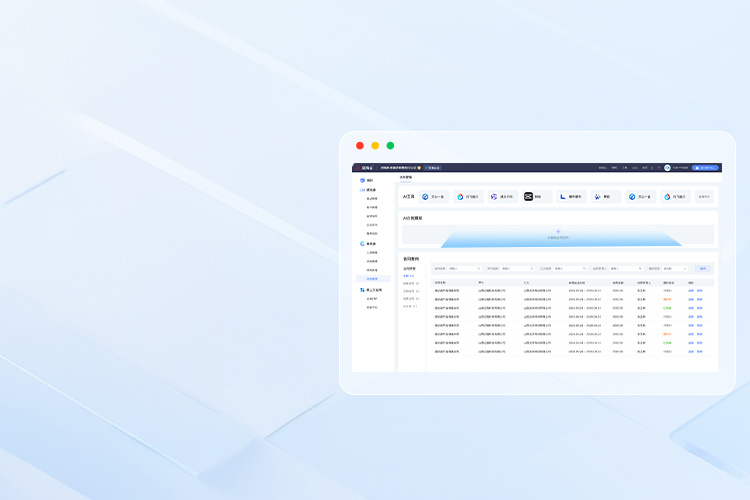Click the plus icon in the AI upload area
This screenshot has height=500, width=750.
[558, 231]
